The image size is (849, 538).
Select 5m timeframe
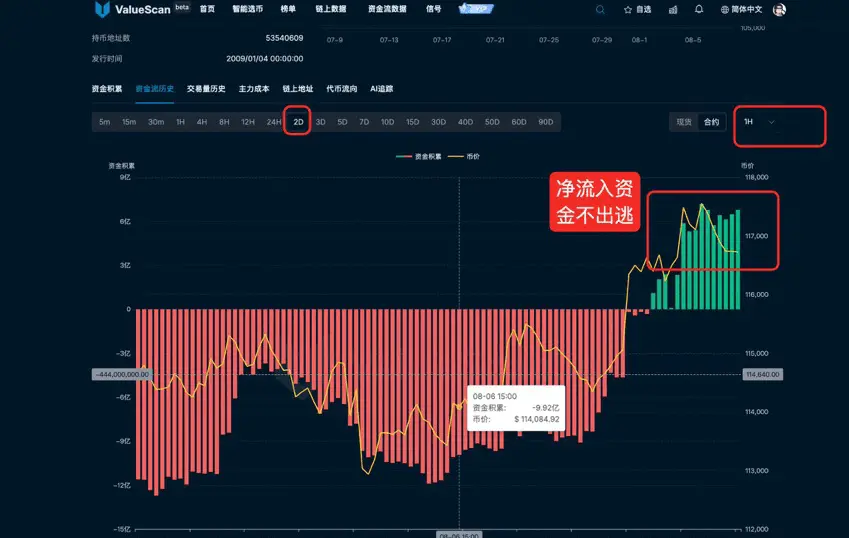pyautogui.click(x=105, y=122)
